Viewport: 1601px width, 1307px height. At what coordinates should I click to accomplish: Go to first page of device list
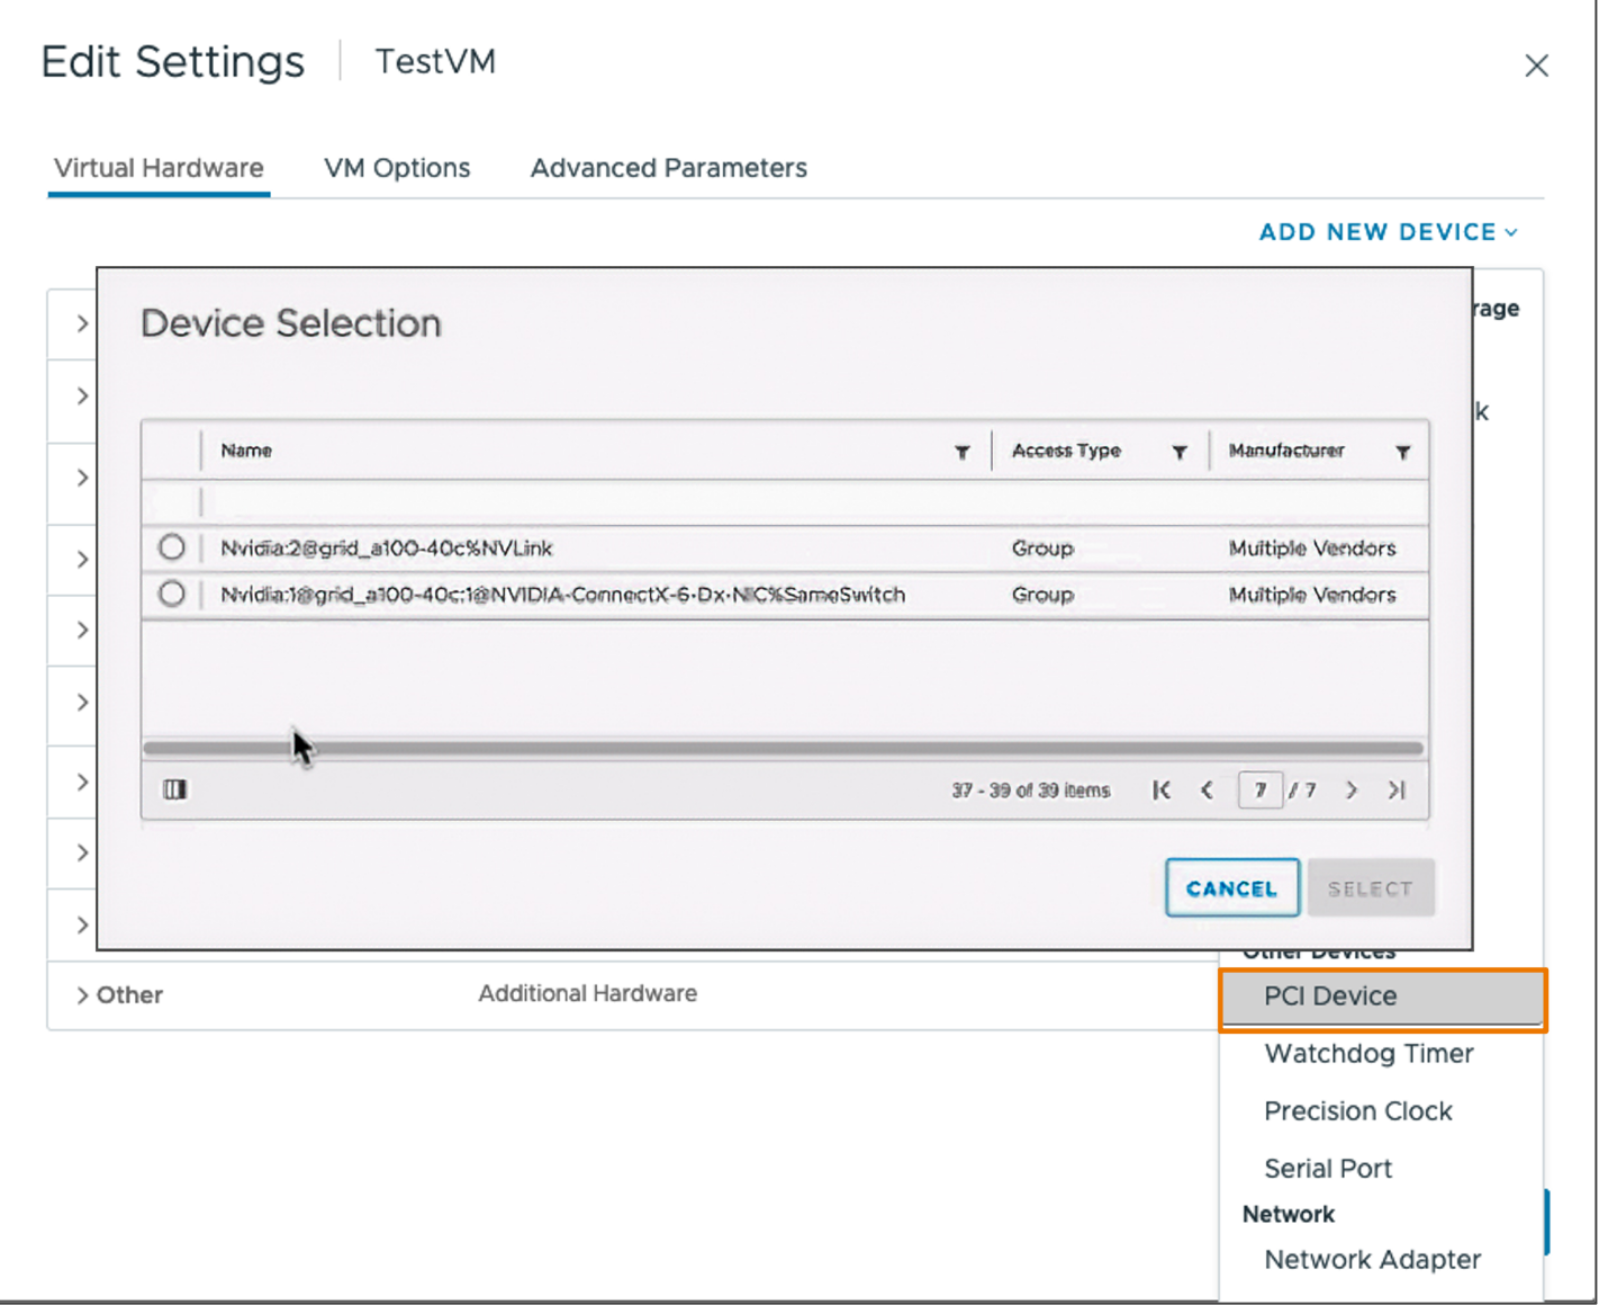1161,790
